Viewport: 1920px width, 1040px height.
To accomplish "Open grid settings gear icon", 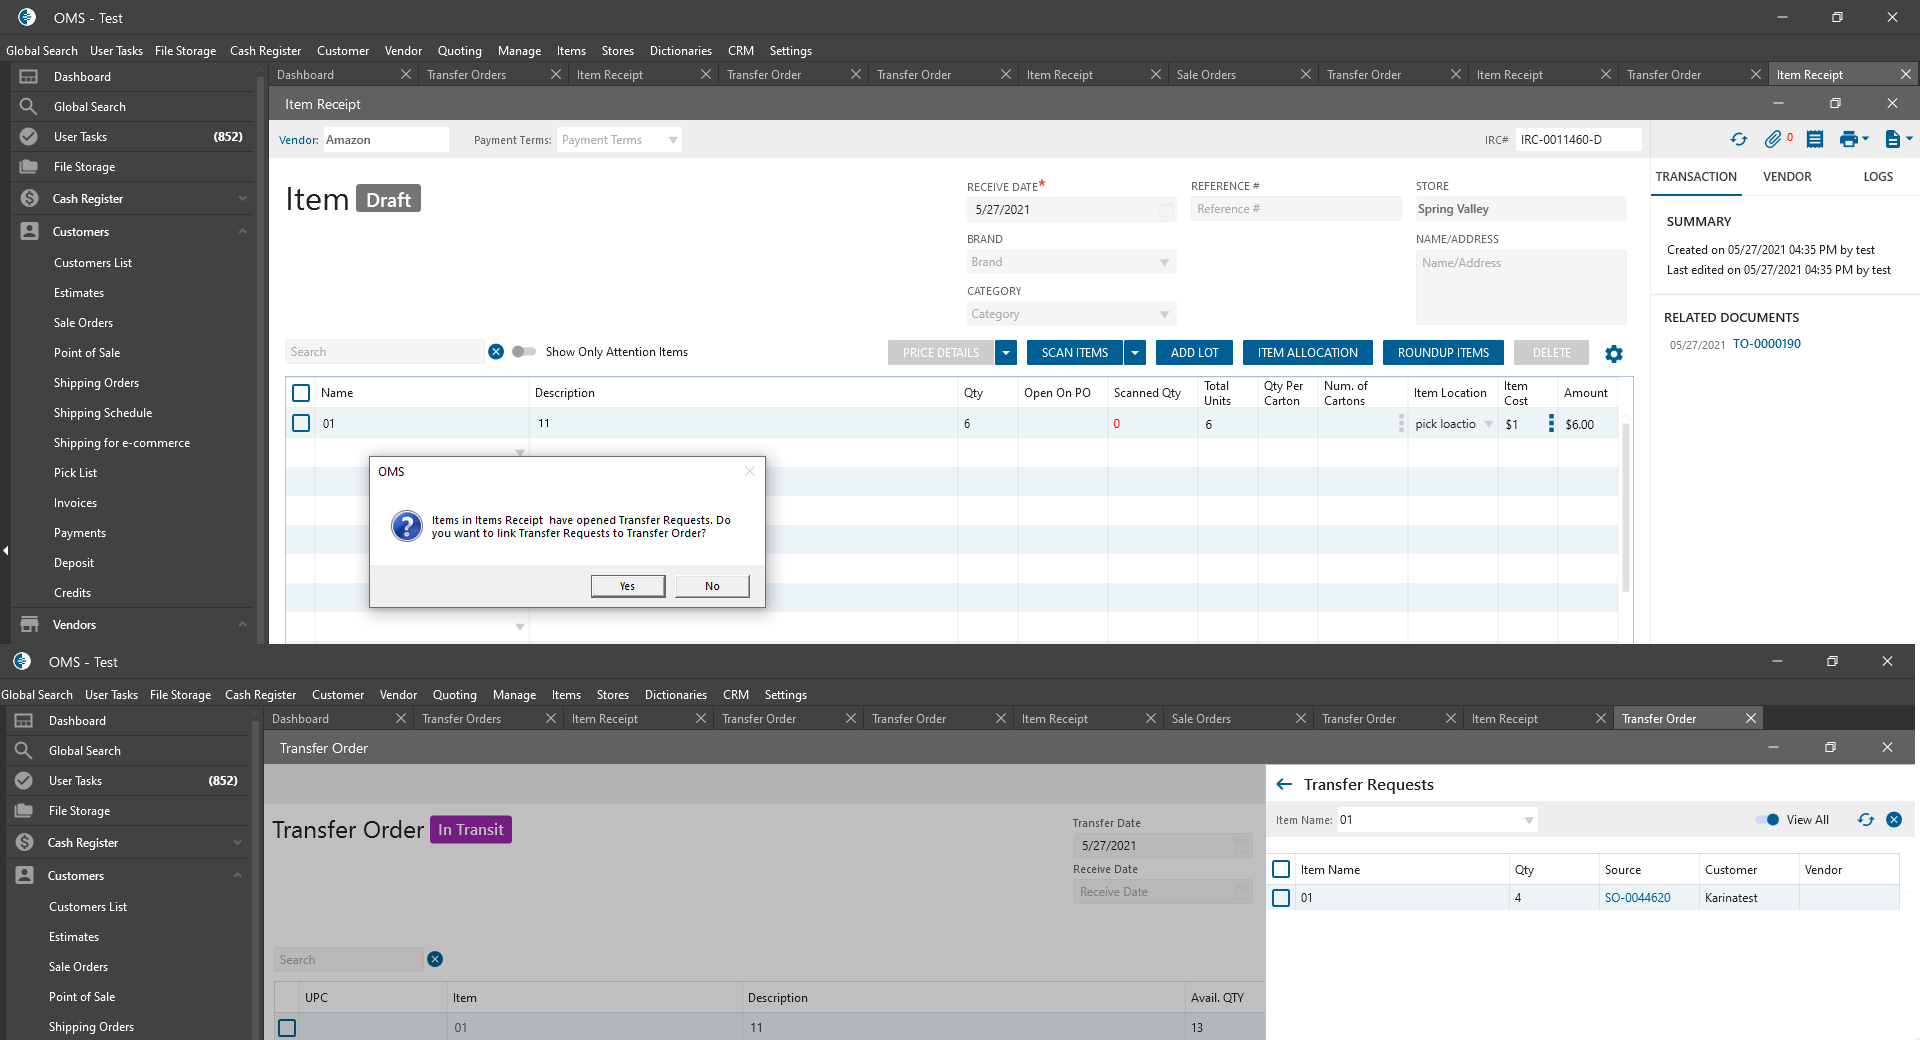I will (1614, 354).
